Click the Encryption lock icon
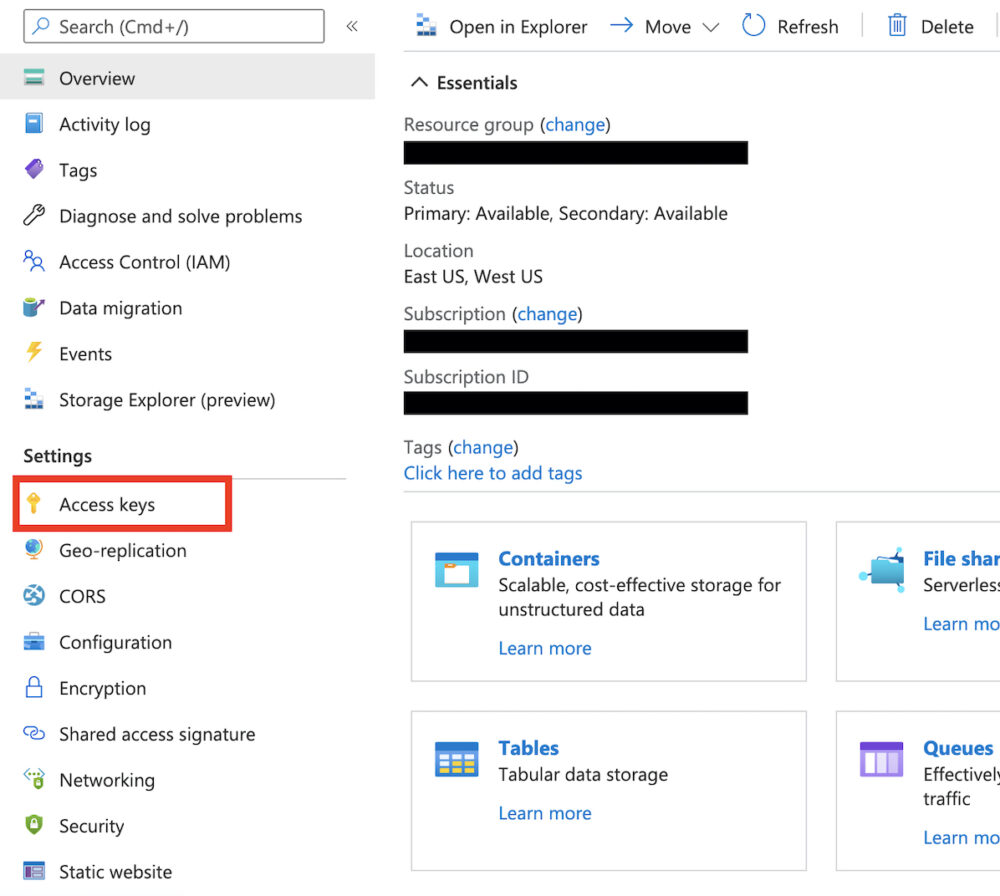 point(33,688)
